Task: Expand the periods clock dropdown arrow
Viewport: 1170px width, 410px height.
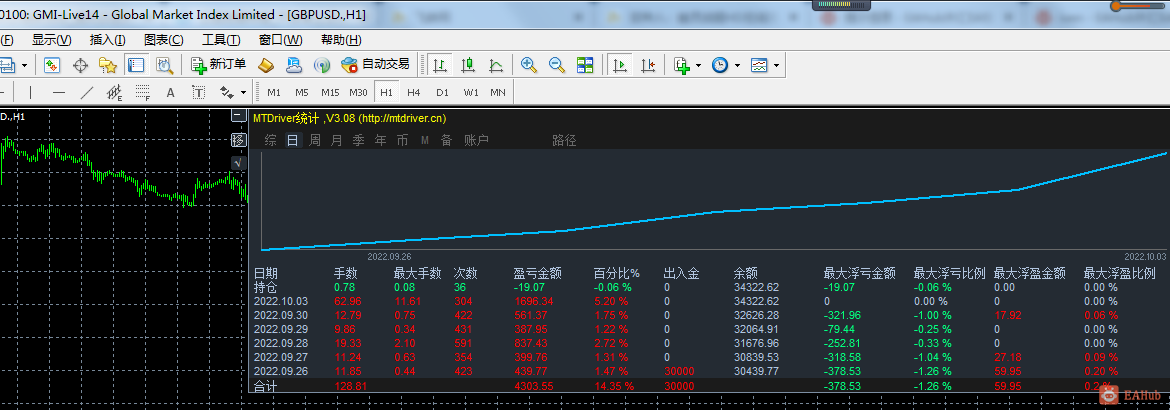Action: tap(737, 66)
